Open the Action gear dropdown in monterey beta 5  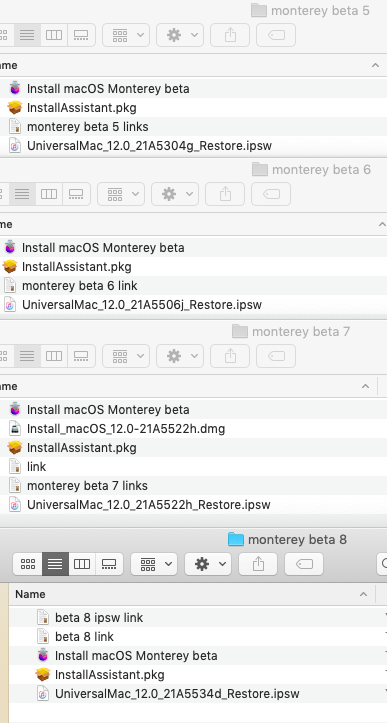coord(179,35)
